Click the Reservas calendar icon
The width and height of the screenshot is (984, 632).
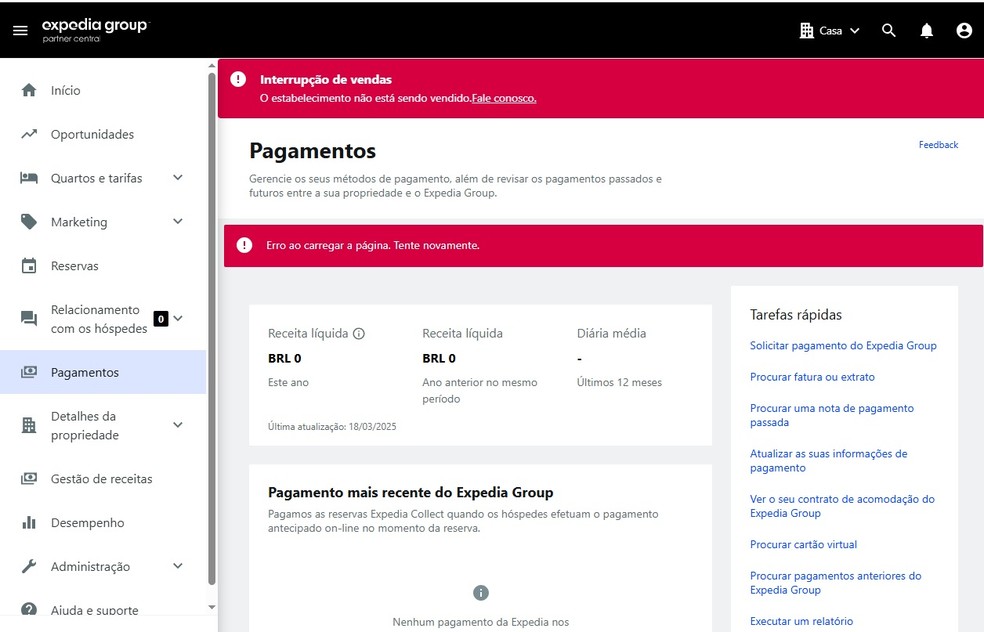click(29, 266)
